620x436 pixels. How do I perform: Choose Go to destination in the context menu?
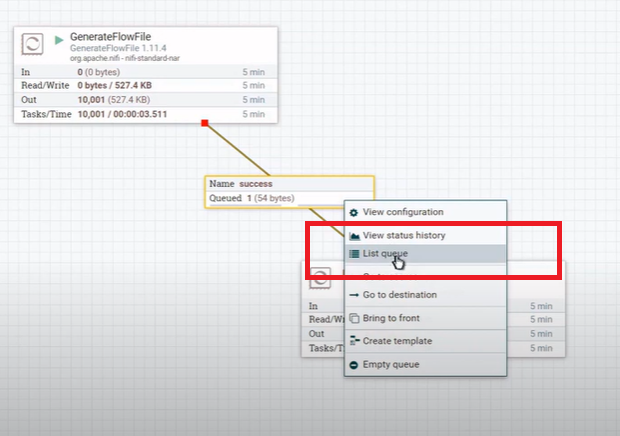tap(425, 294)
